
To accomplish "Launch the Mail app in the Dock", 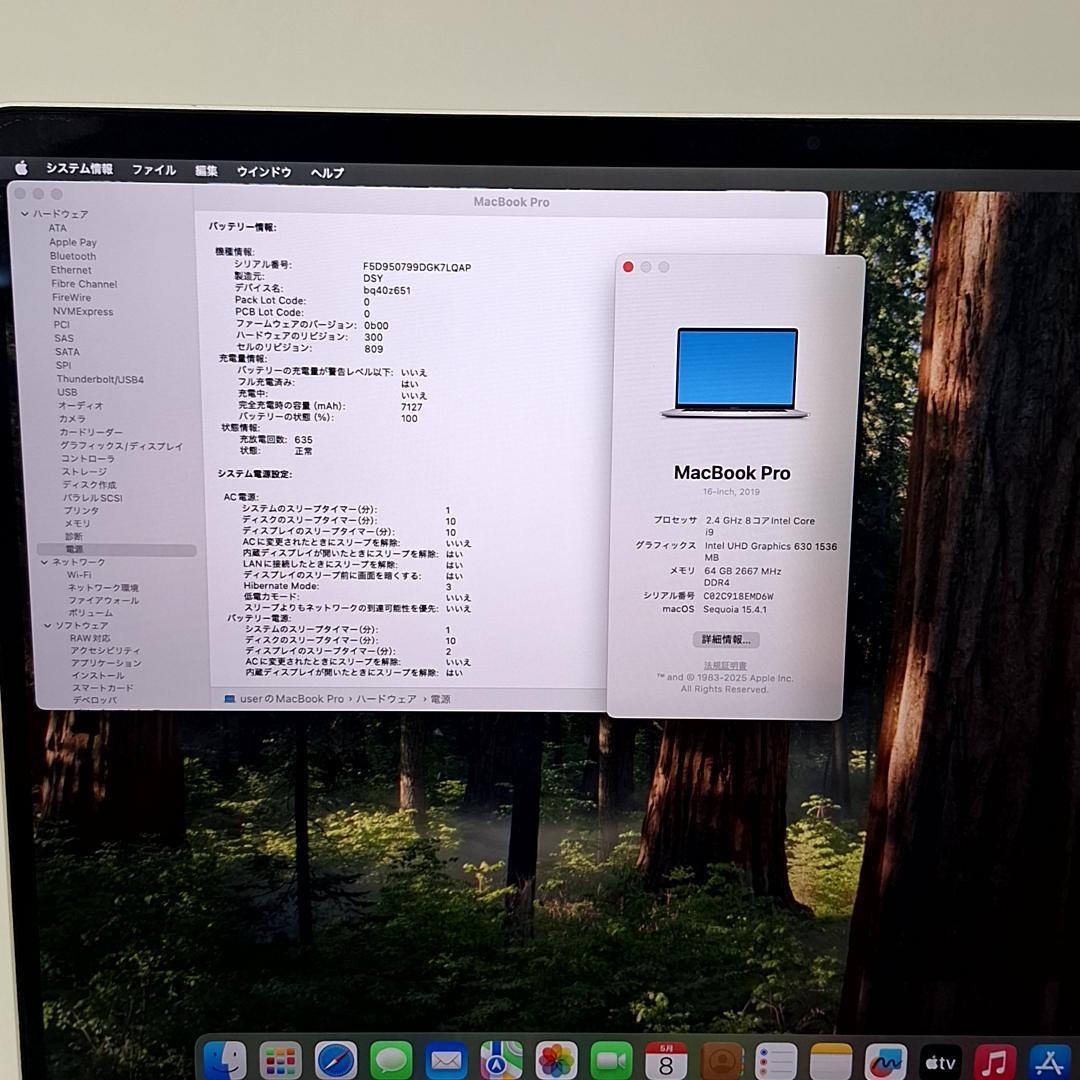I will click(x=446, y=1058).
